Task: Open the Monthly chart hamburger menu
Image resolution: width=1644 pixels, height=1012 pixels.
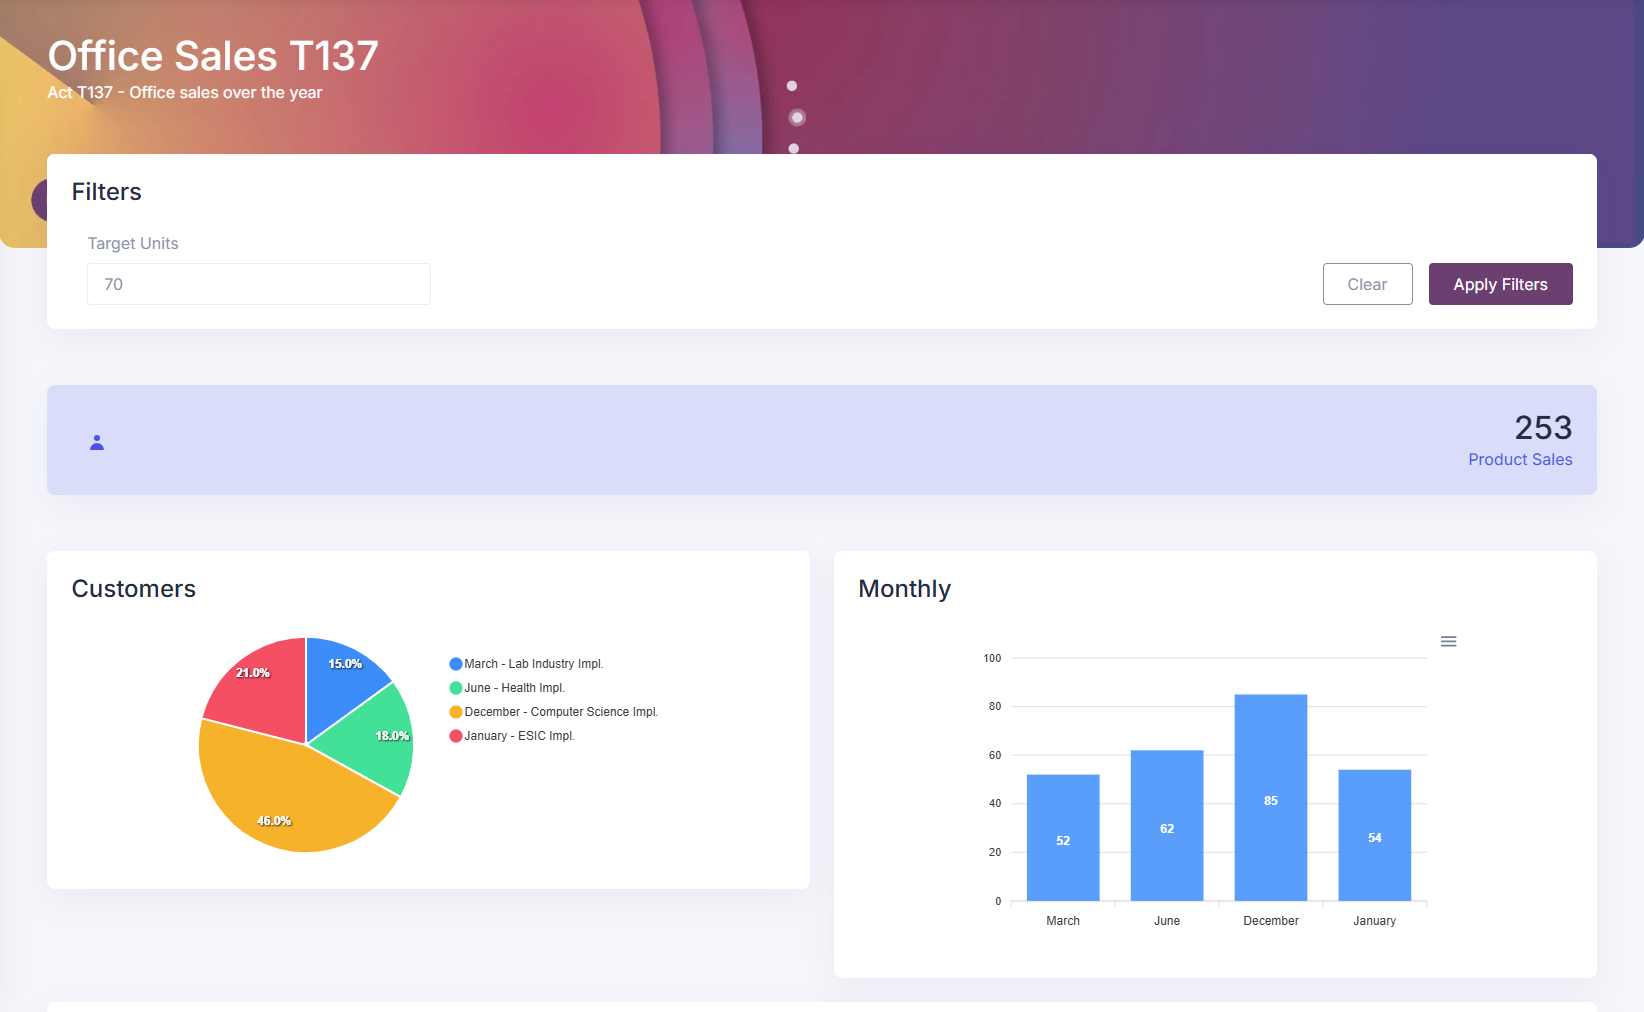Action: (x=1448, y=641)
